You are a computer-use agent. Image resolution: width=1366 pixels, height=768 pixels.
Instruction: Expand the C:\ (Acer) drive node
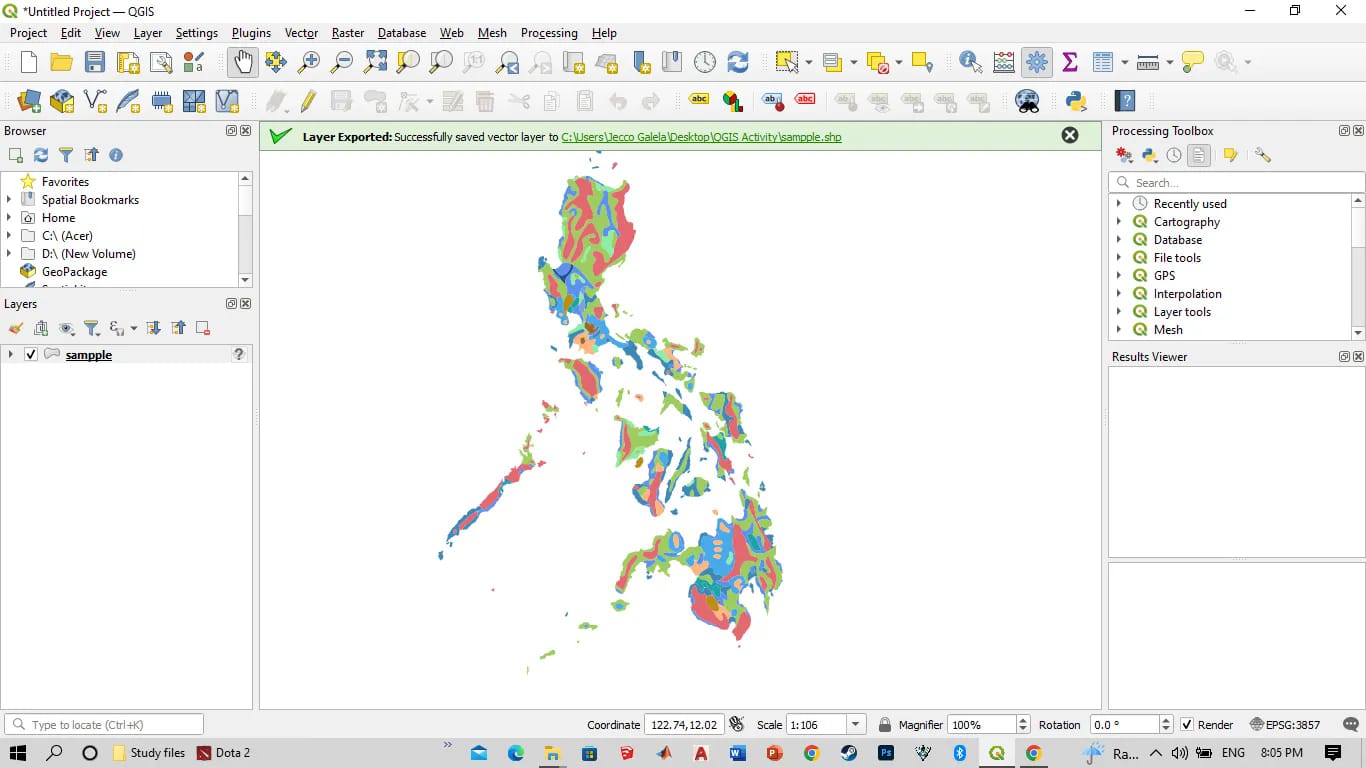(x=9, y=236)
